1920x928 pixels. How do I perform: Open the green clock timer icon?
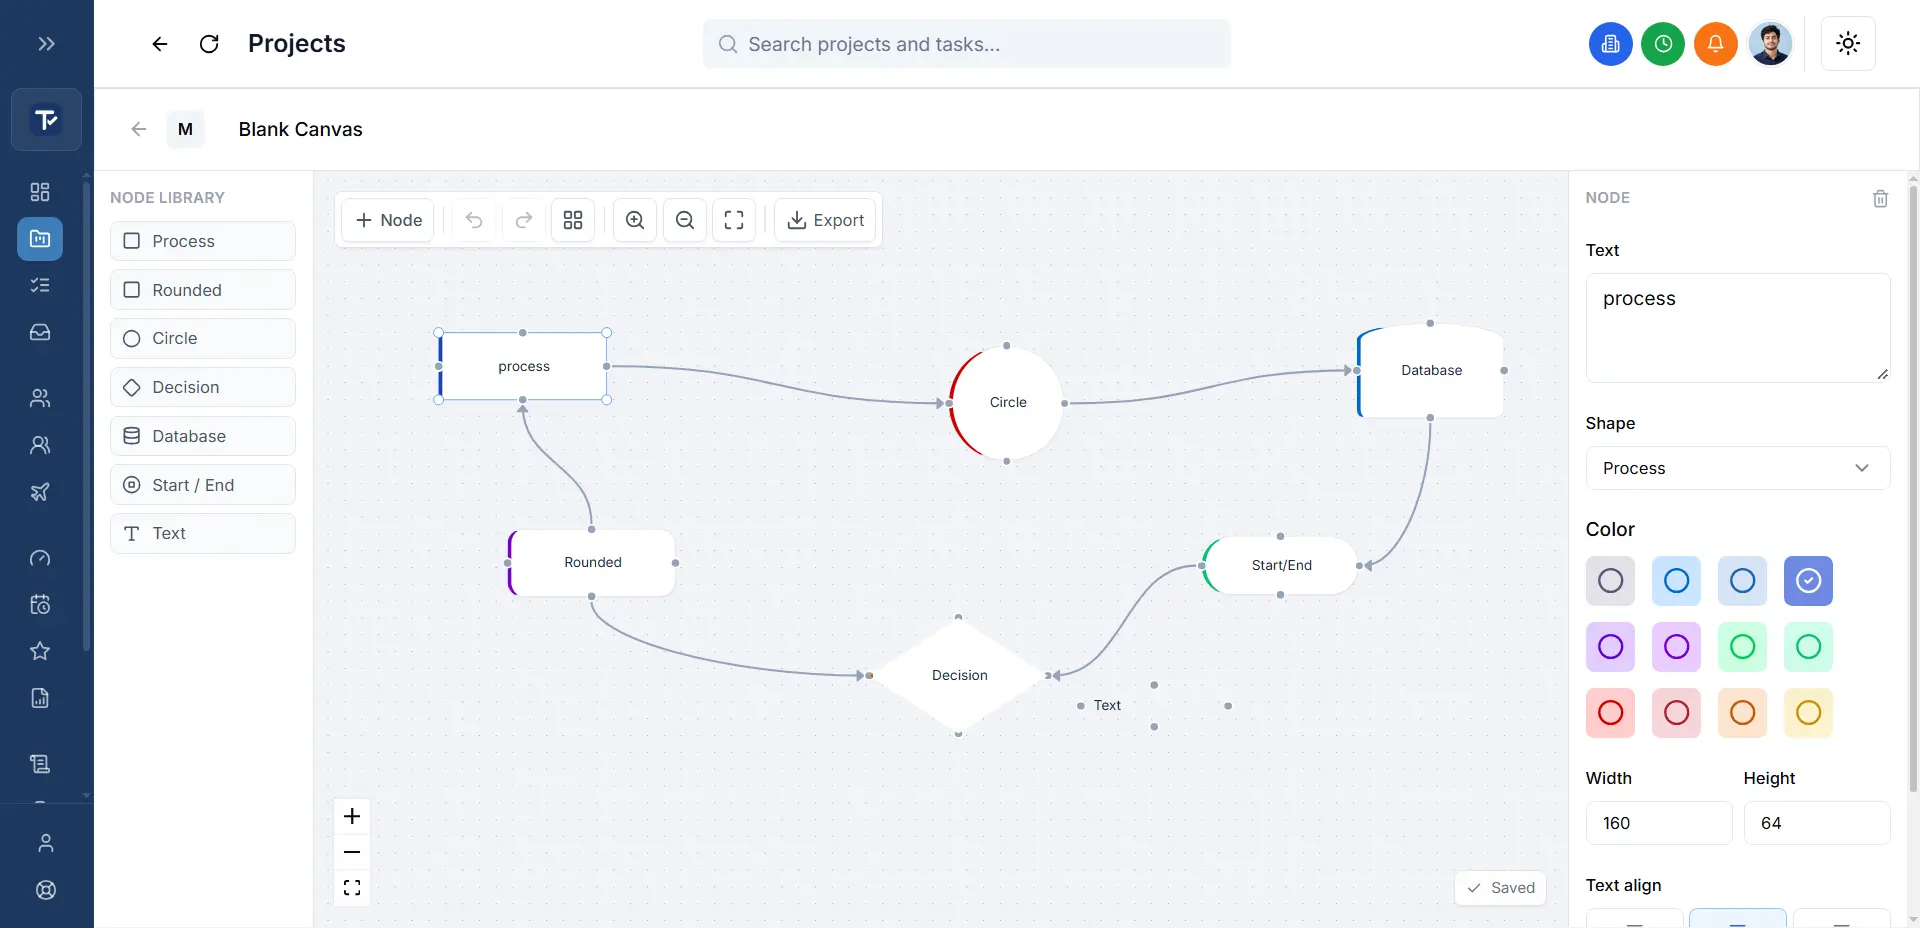coord(1663,44)
